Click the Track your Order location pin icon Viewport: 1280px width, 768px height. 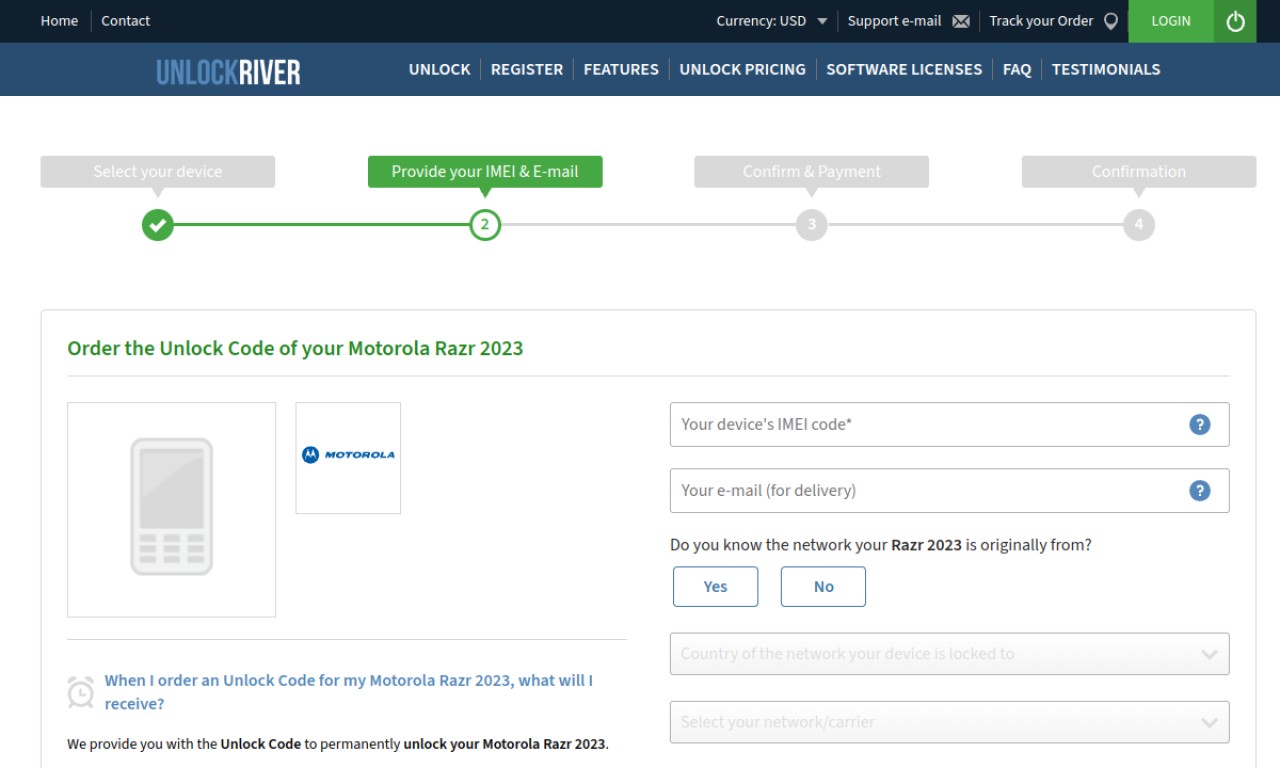(1110, 21)
